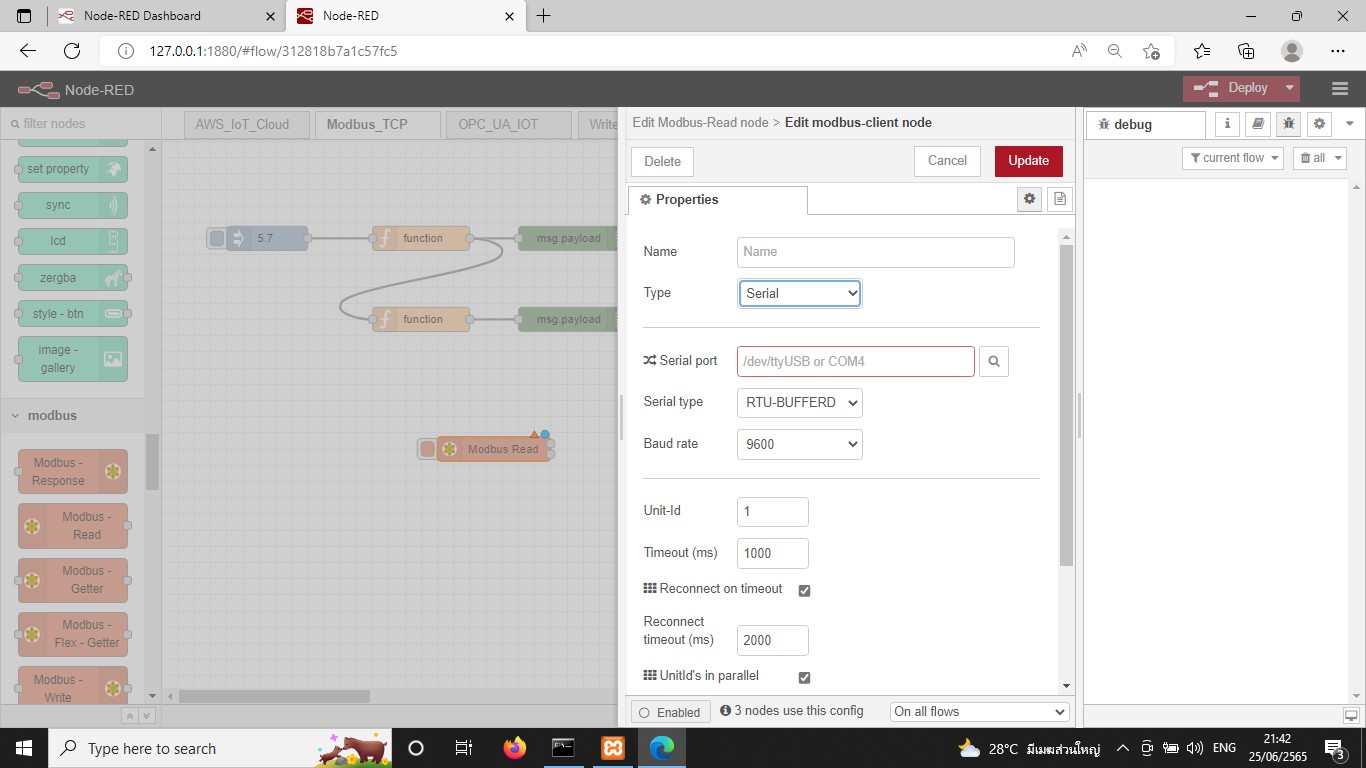Image resolution: width=1366 pixels, height=768 pixels.
Task: Click the Cancel button
Action: point(947,161)
